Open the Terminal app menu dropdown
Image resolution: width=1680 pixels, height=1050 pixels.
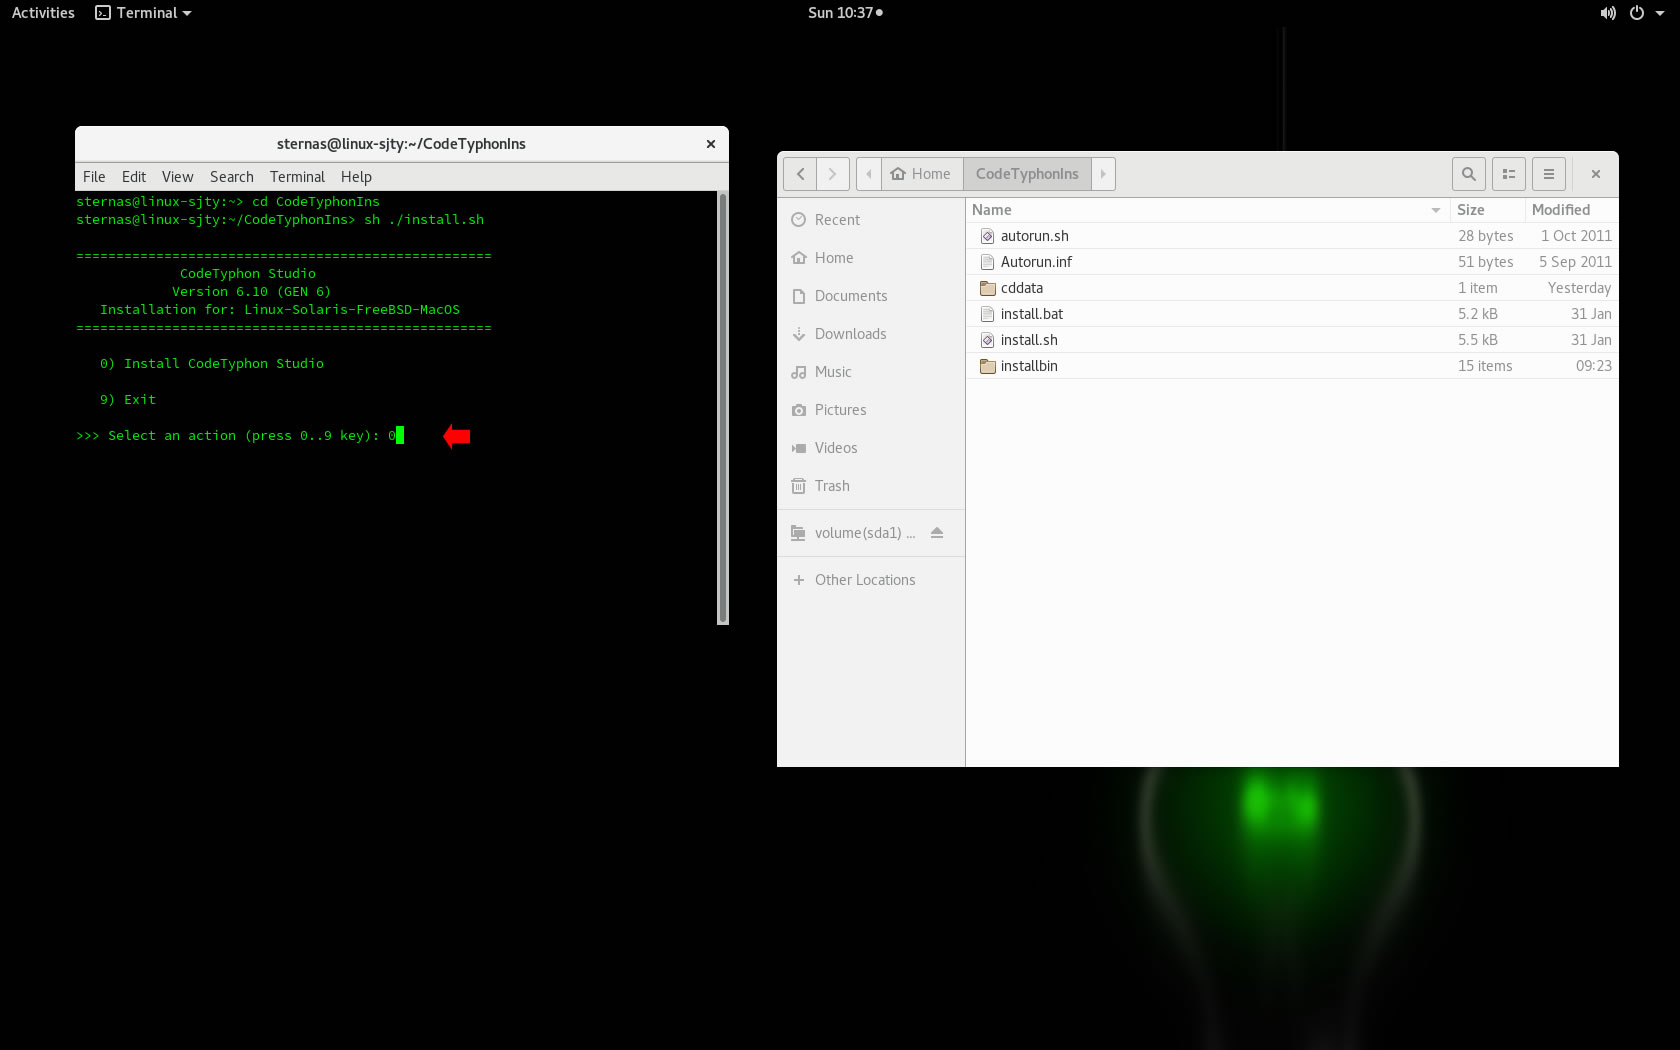click(x=143, y=13)
